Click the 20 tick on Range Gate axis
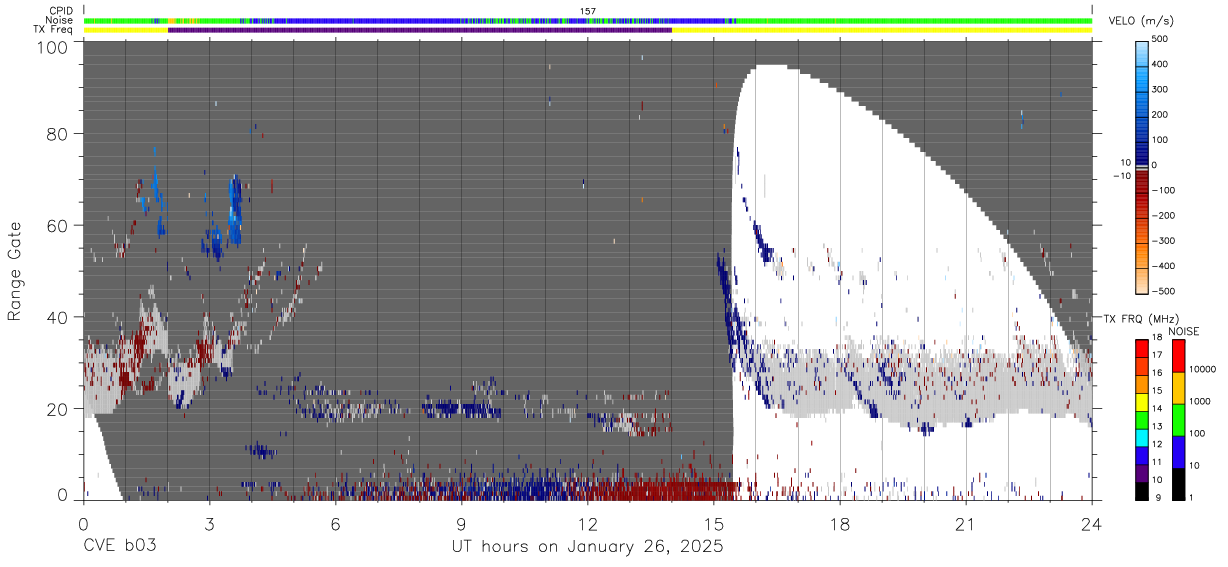1228x567 pixels. 57,410
